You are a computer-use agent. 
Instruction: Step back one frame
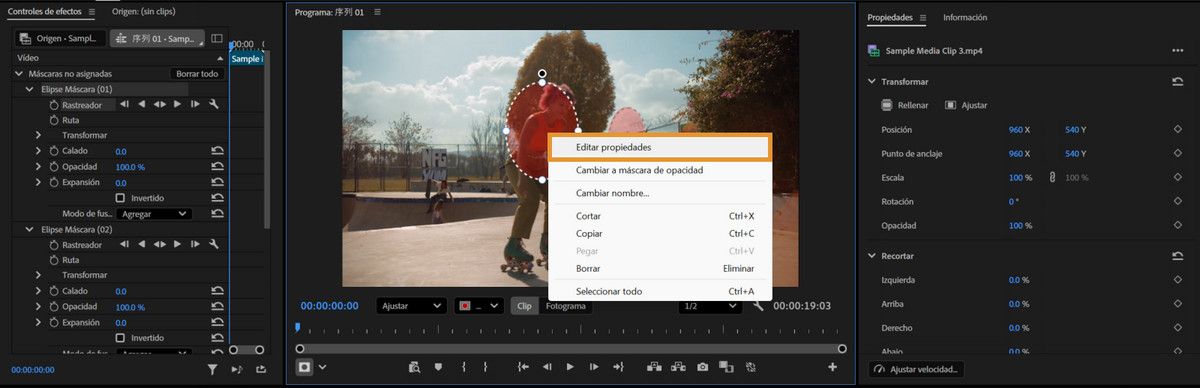546,367
